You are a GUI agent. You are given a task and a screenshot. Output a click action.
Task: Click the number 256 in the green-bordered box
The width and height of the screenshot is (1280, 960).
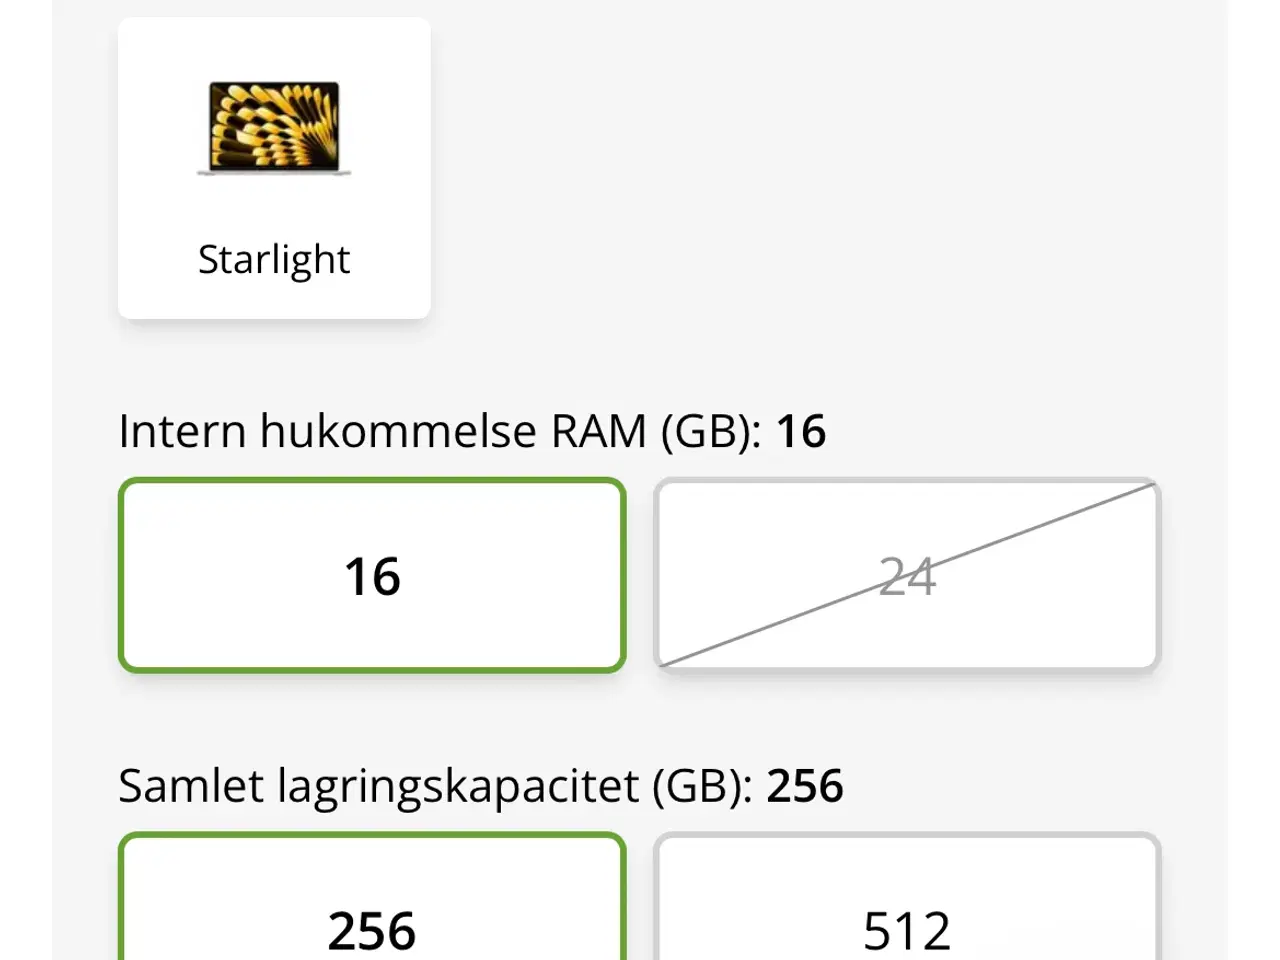click(372, 931)
